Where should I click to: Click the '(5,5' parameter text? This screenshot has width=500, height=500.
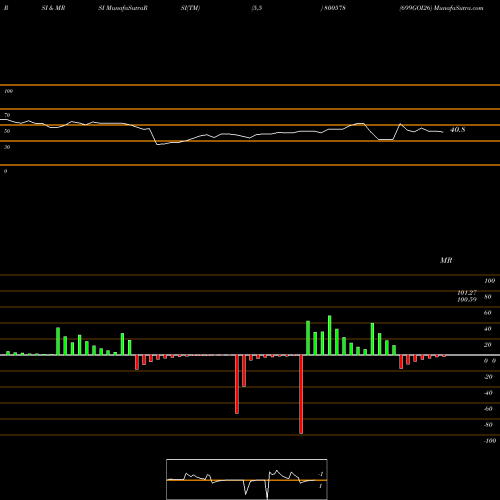pos(257,8)
